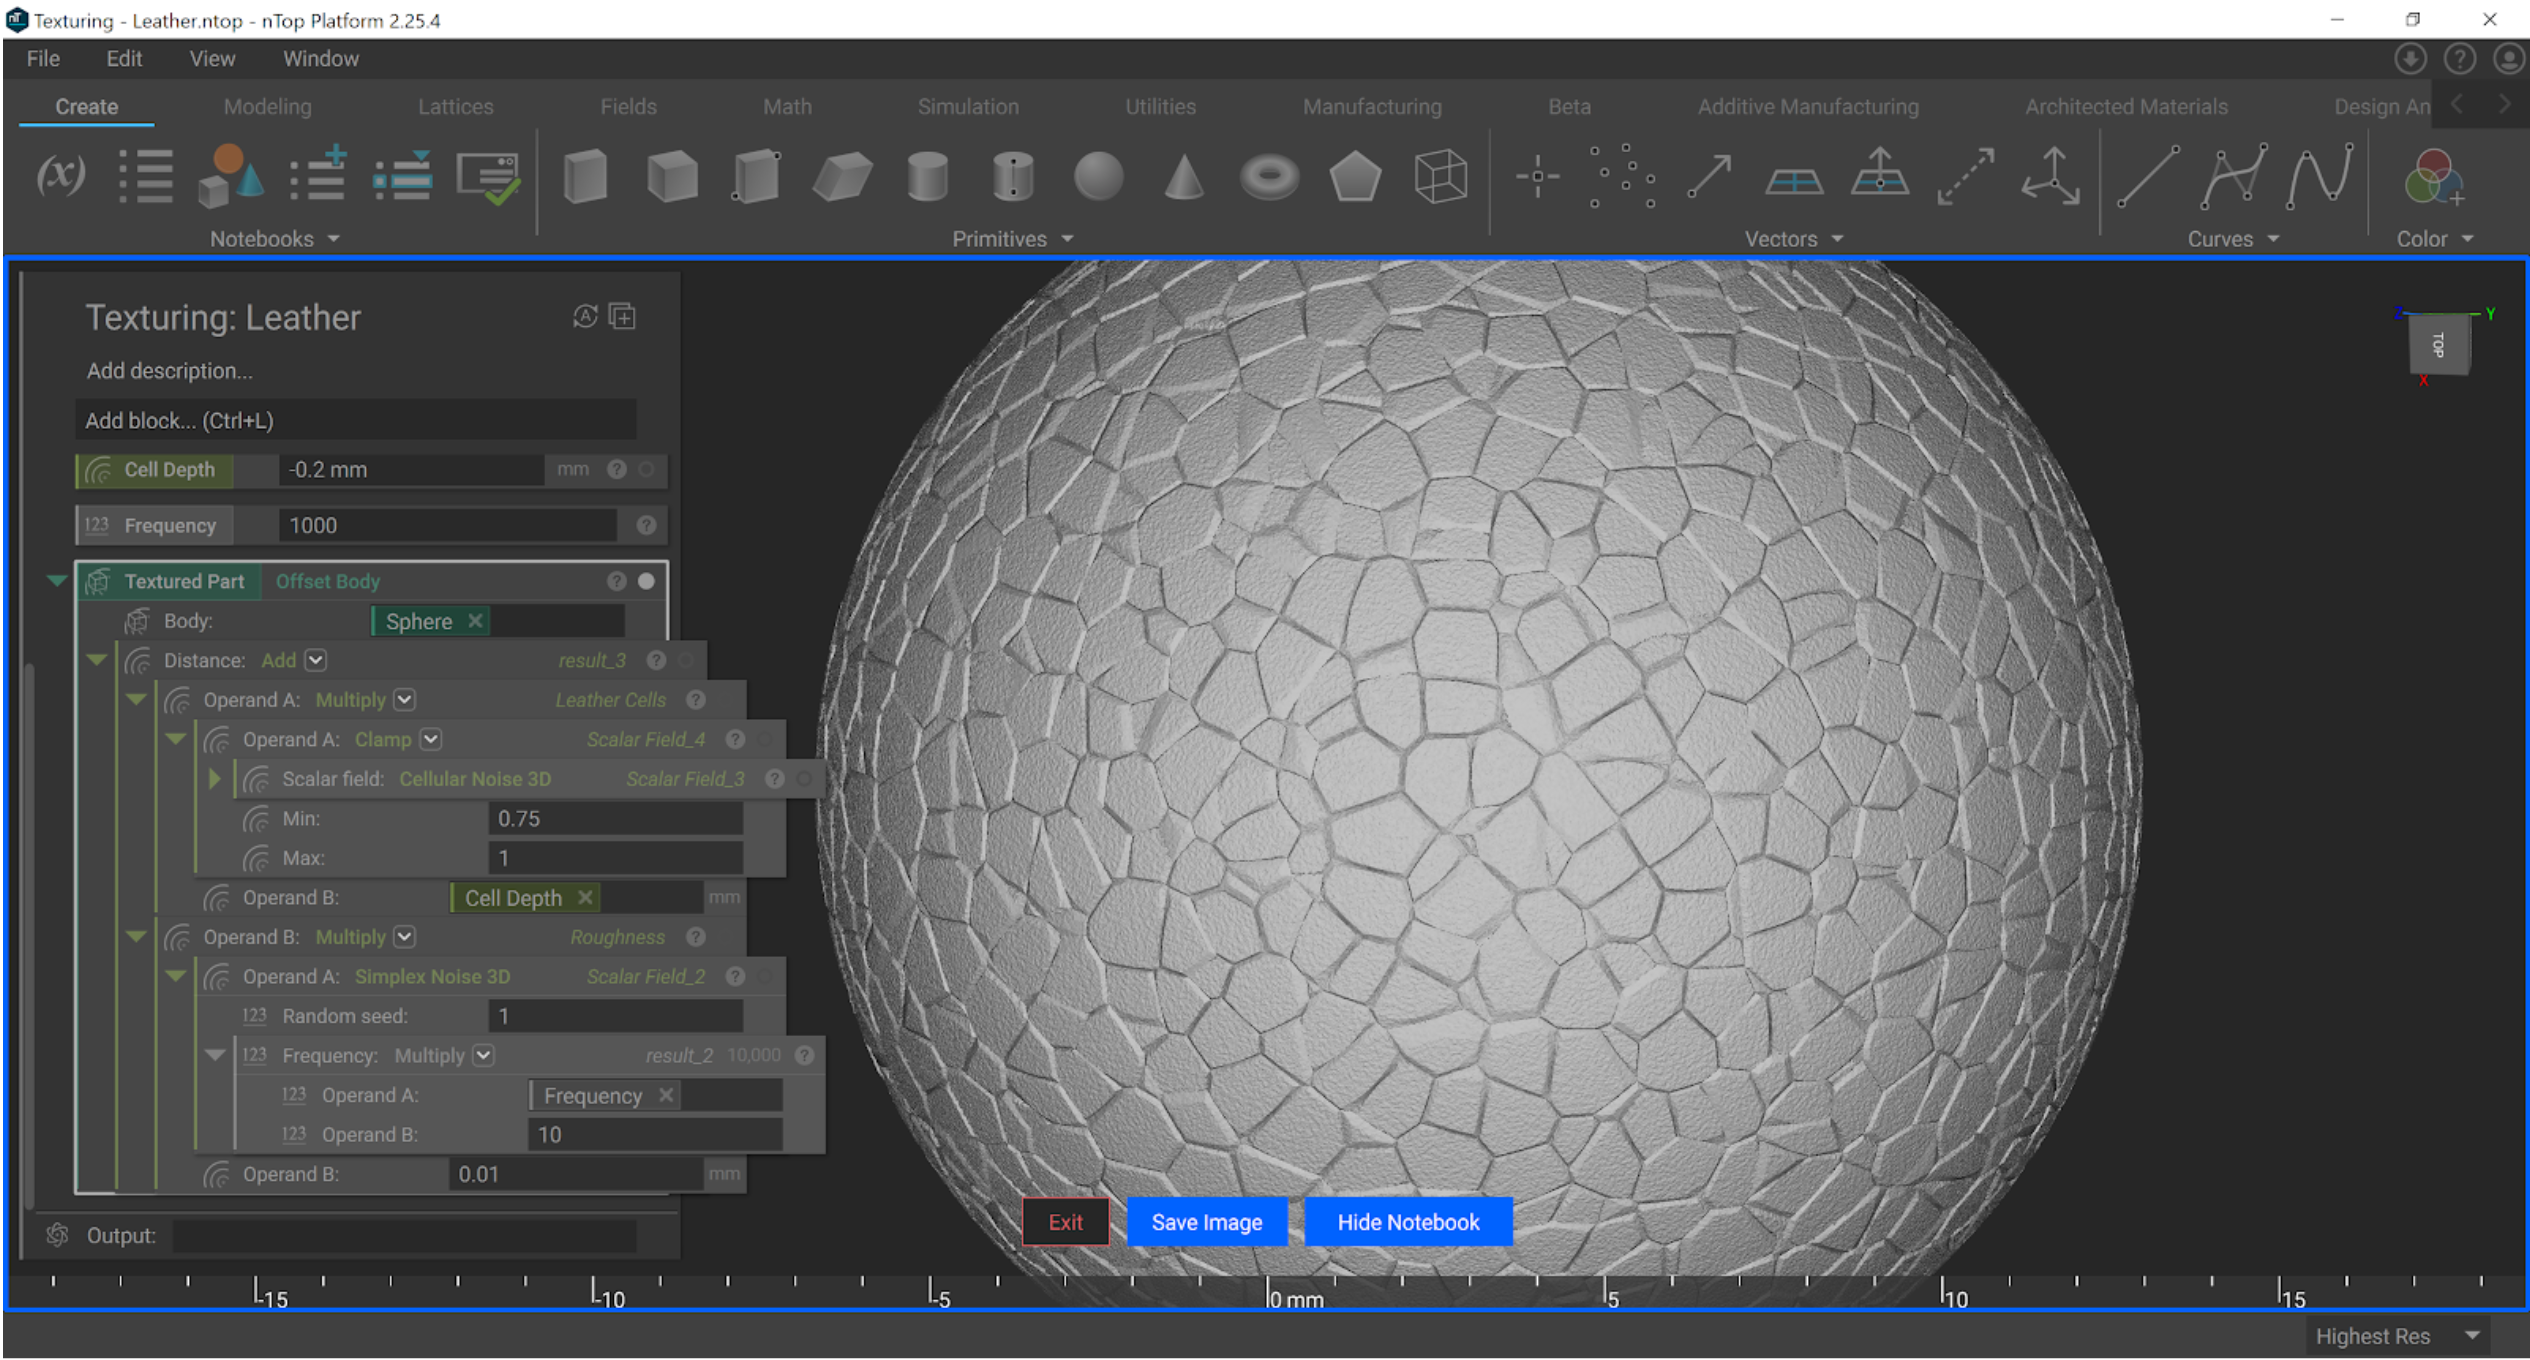The width and height of the screenshot is (2530, 1360).
Task: Select the Line curve tool icon
Action: tap(2148, 177)
